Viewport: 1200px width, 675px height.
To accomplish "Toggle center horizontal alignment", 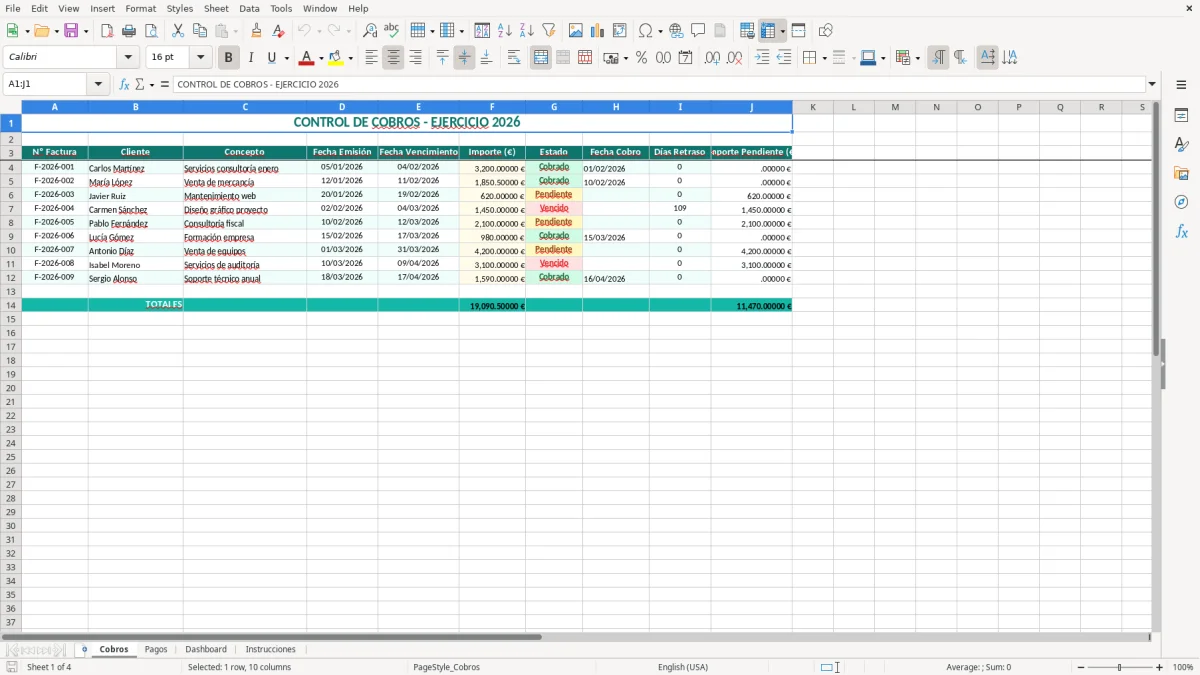I will [x=393, y=58].
